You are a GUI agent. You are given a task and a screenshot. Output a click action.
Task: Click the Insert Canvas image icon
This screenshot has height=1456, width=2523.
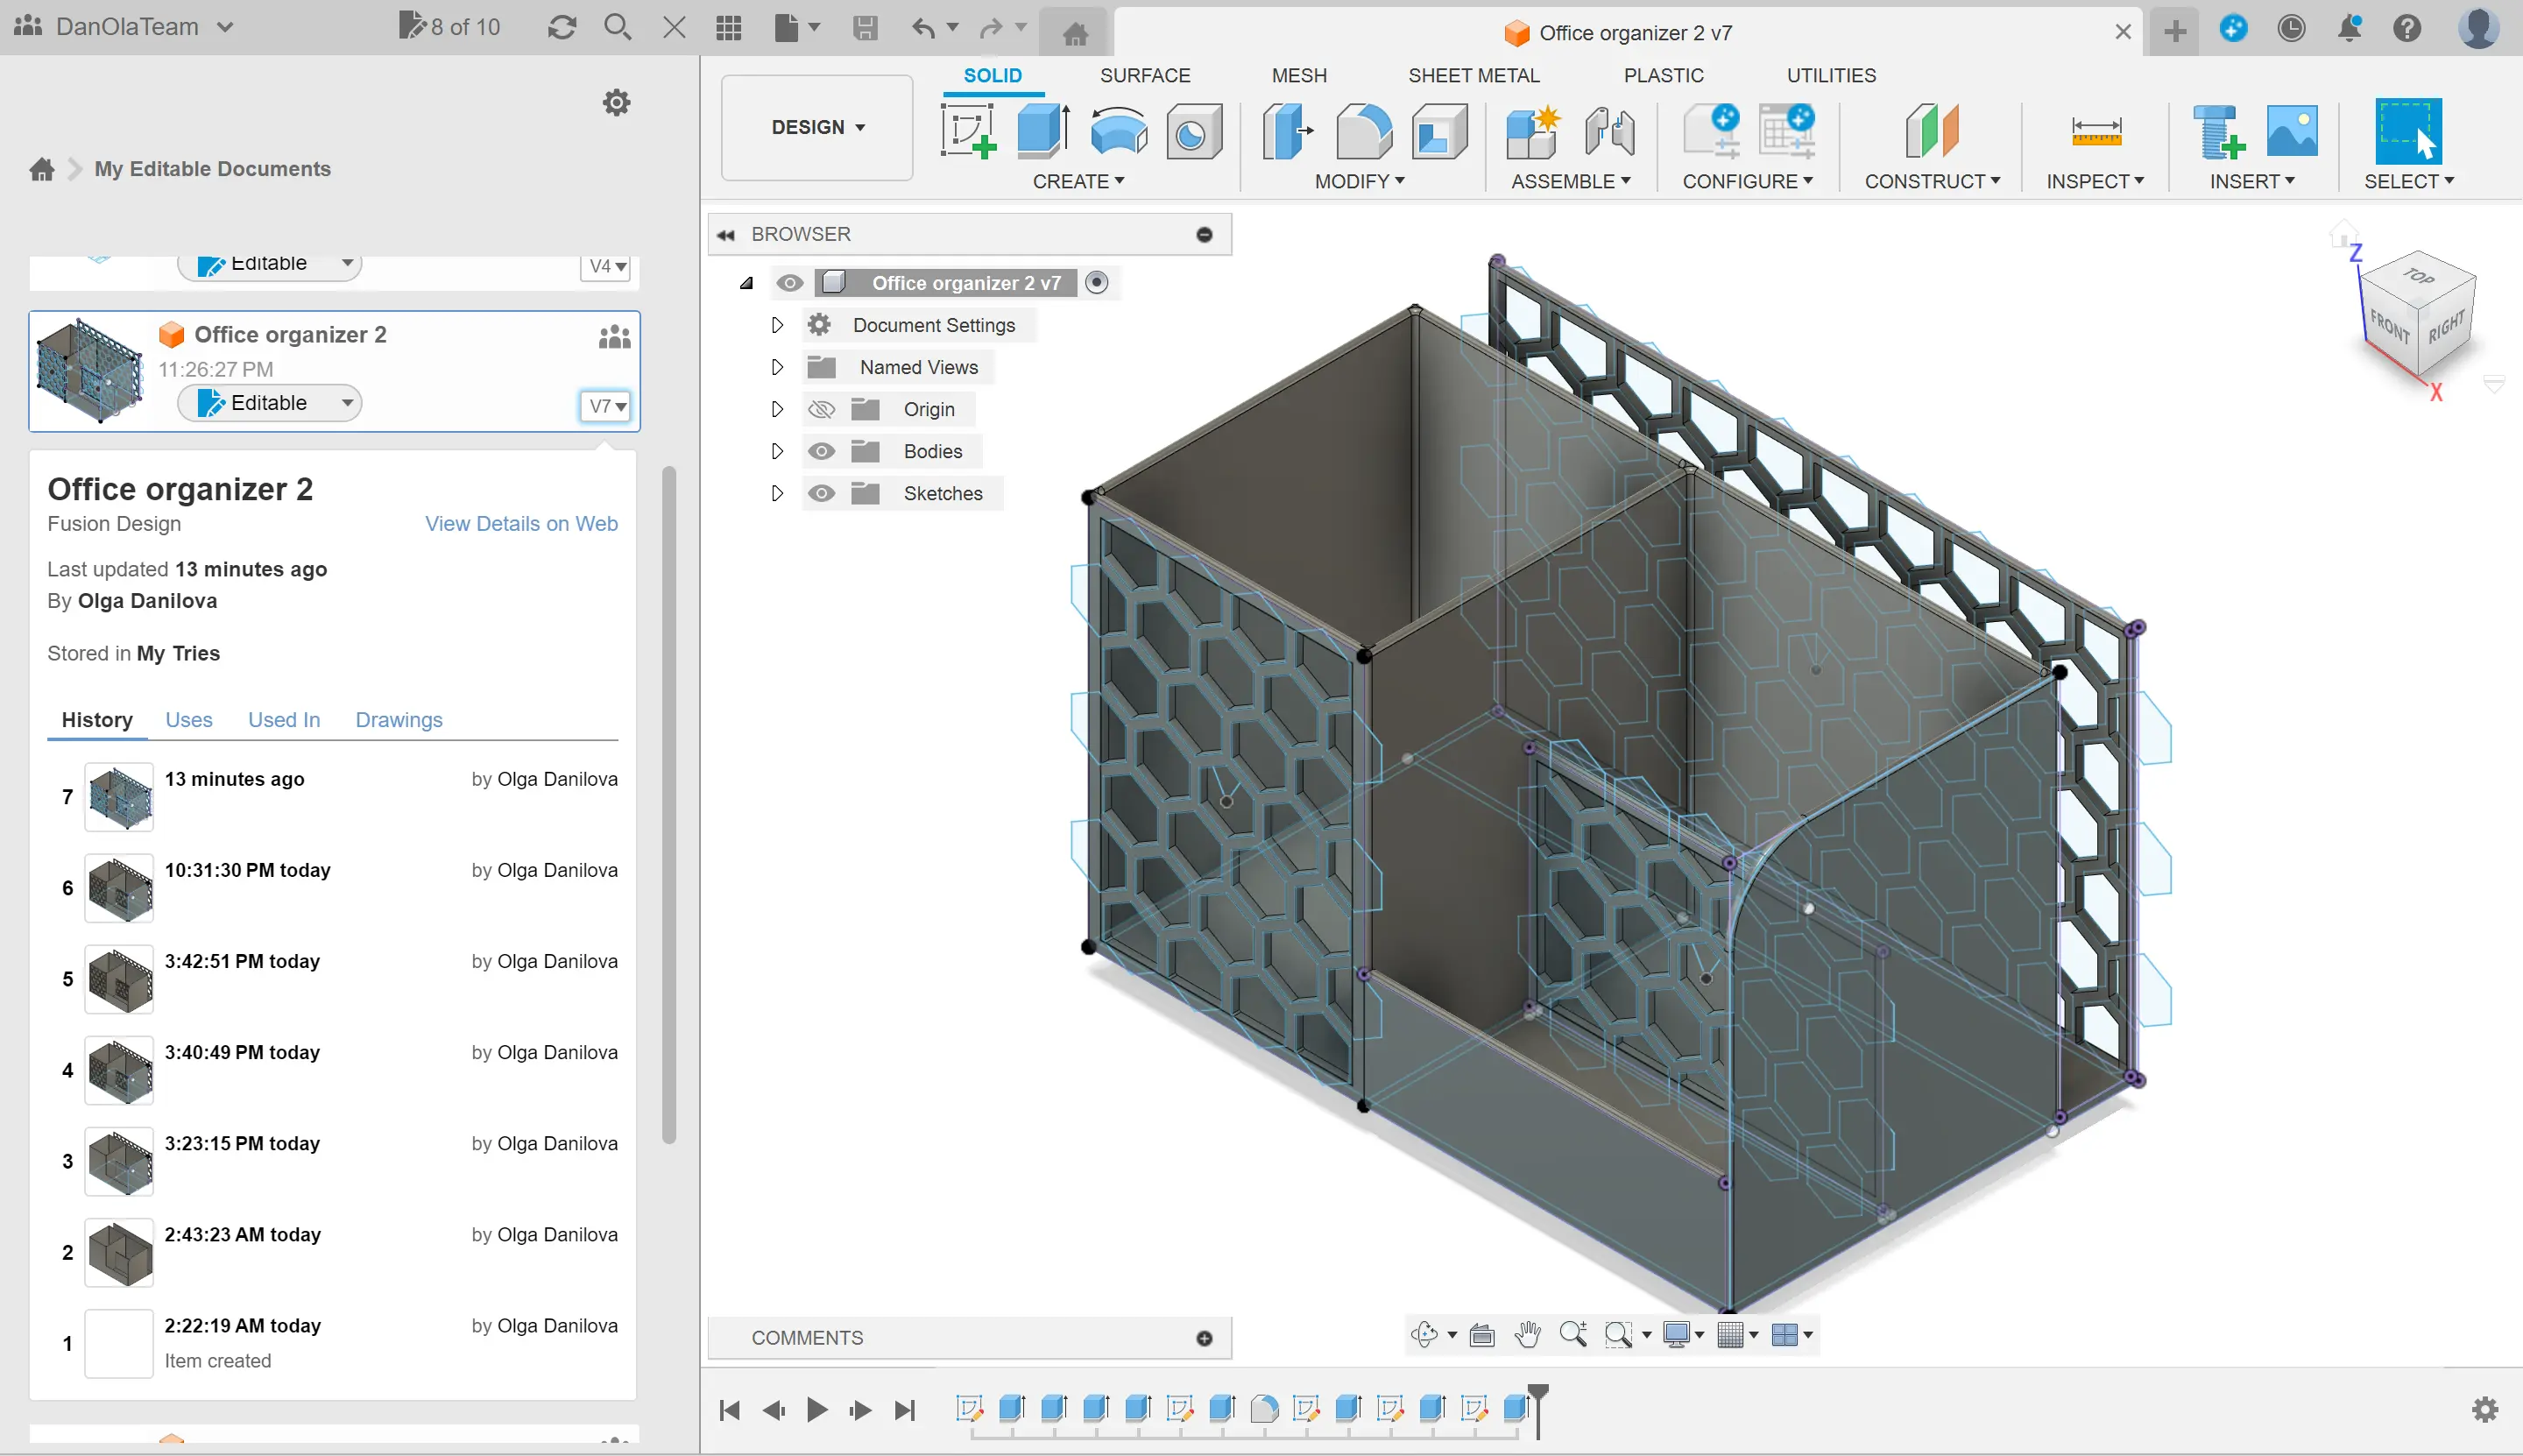tap(2291, 131)
